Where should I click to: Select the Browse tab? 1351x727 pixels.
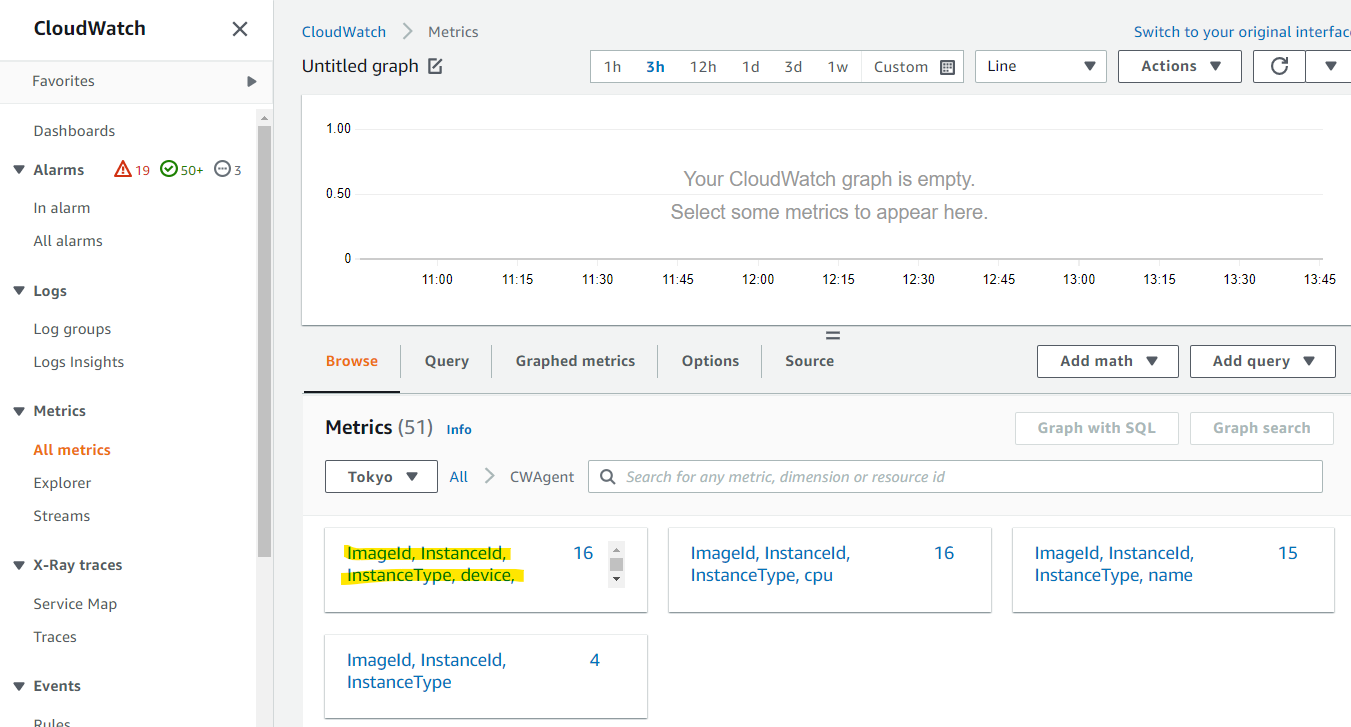[352, 361]
